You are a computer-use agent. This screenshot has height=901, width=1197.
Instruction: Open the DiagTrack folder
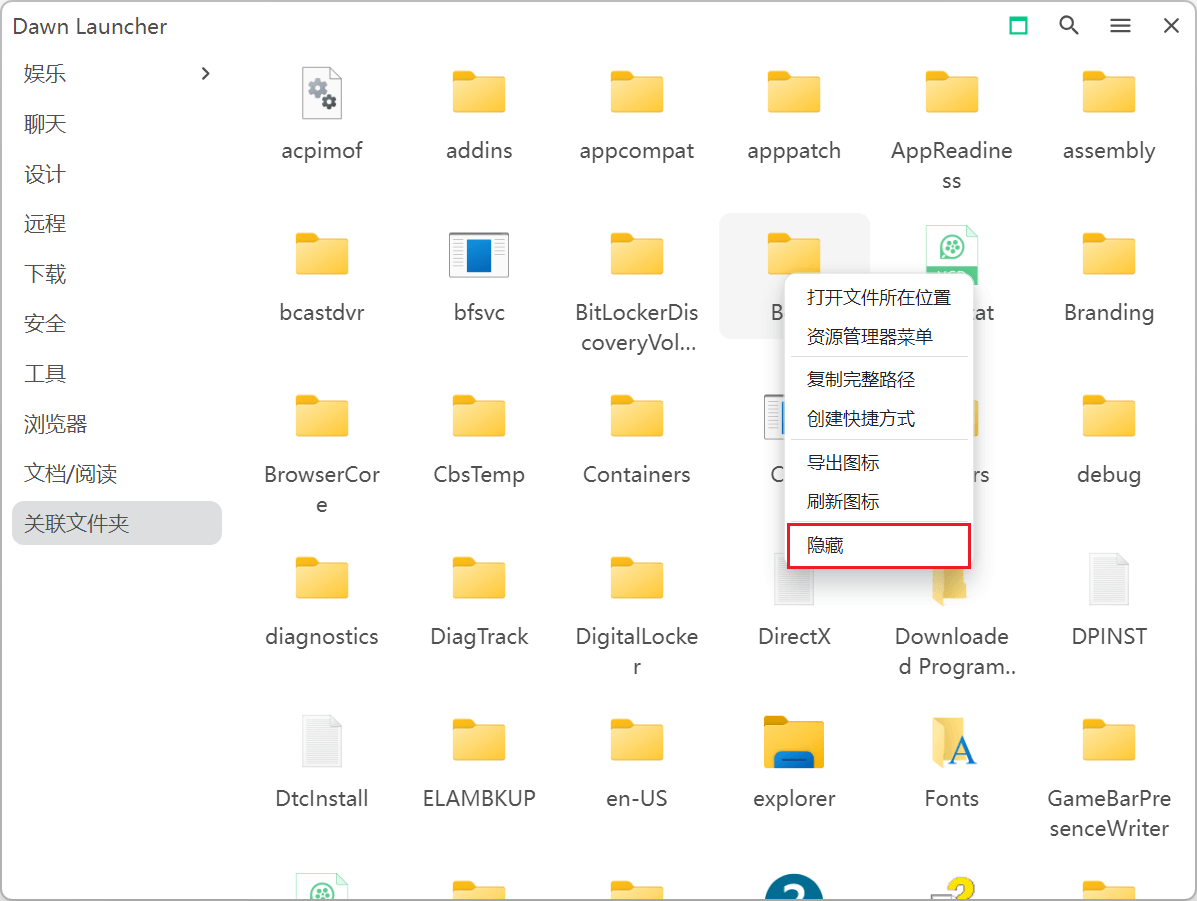pos(479,578)
